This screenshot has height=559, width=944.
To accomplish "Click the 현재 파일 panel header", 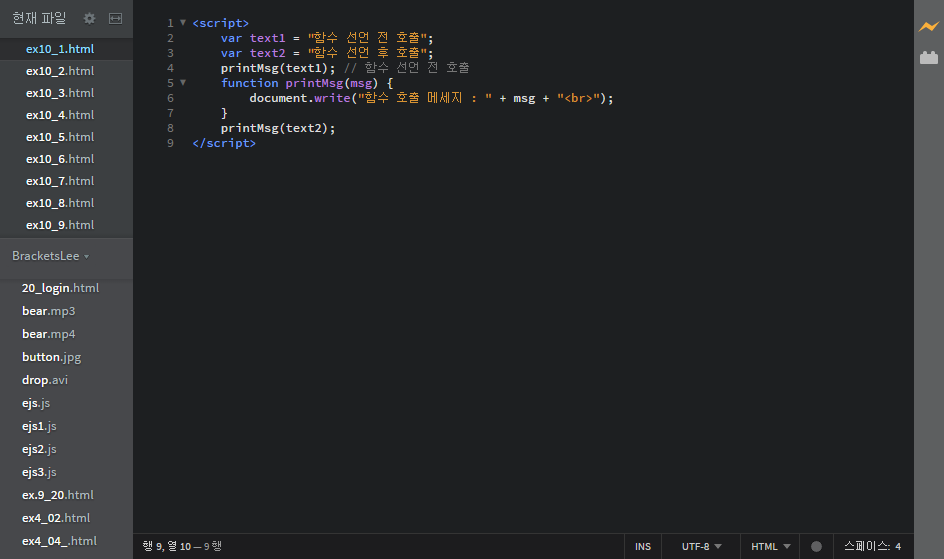I will coord(39,19).
